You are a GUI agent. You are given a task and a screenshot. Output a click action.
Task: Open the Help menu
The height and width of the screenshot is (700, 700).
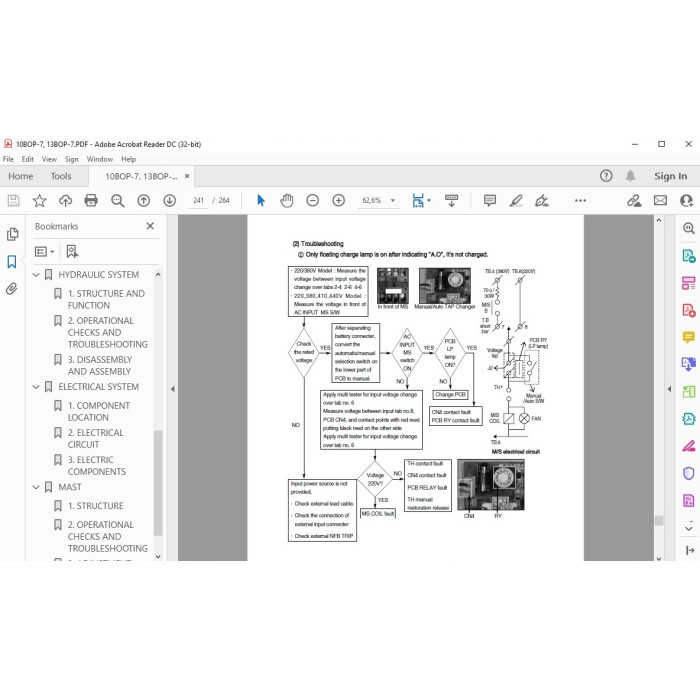pos(129,159)
